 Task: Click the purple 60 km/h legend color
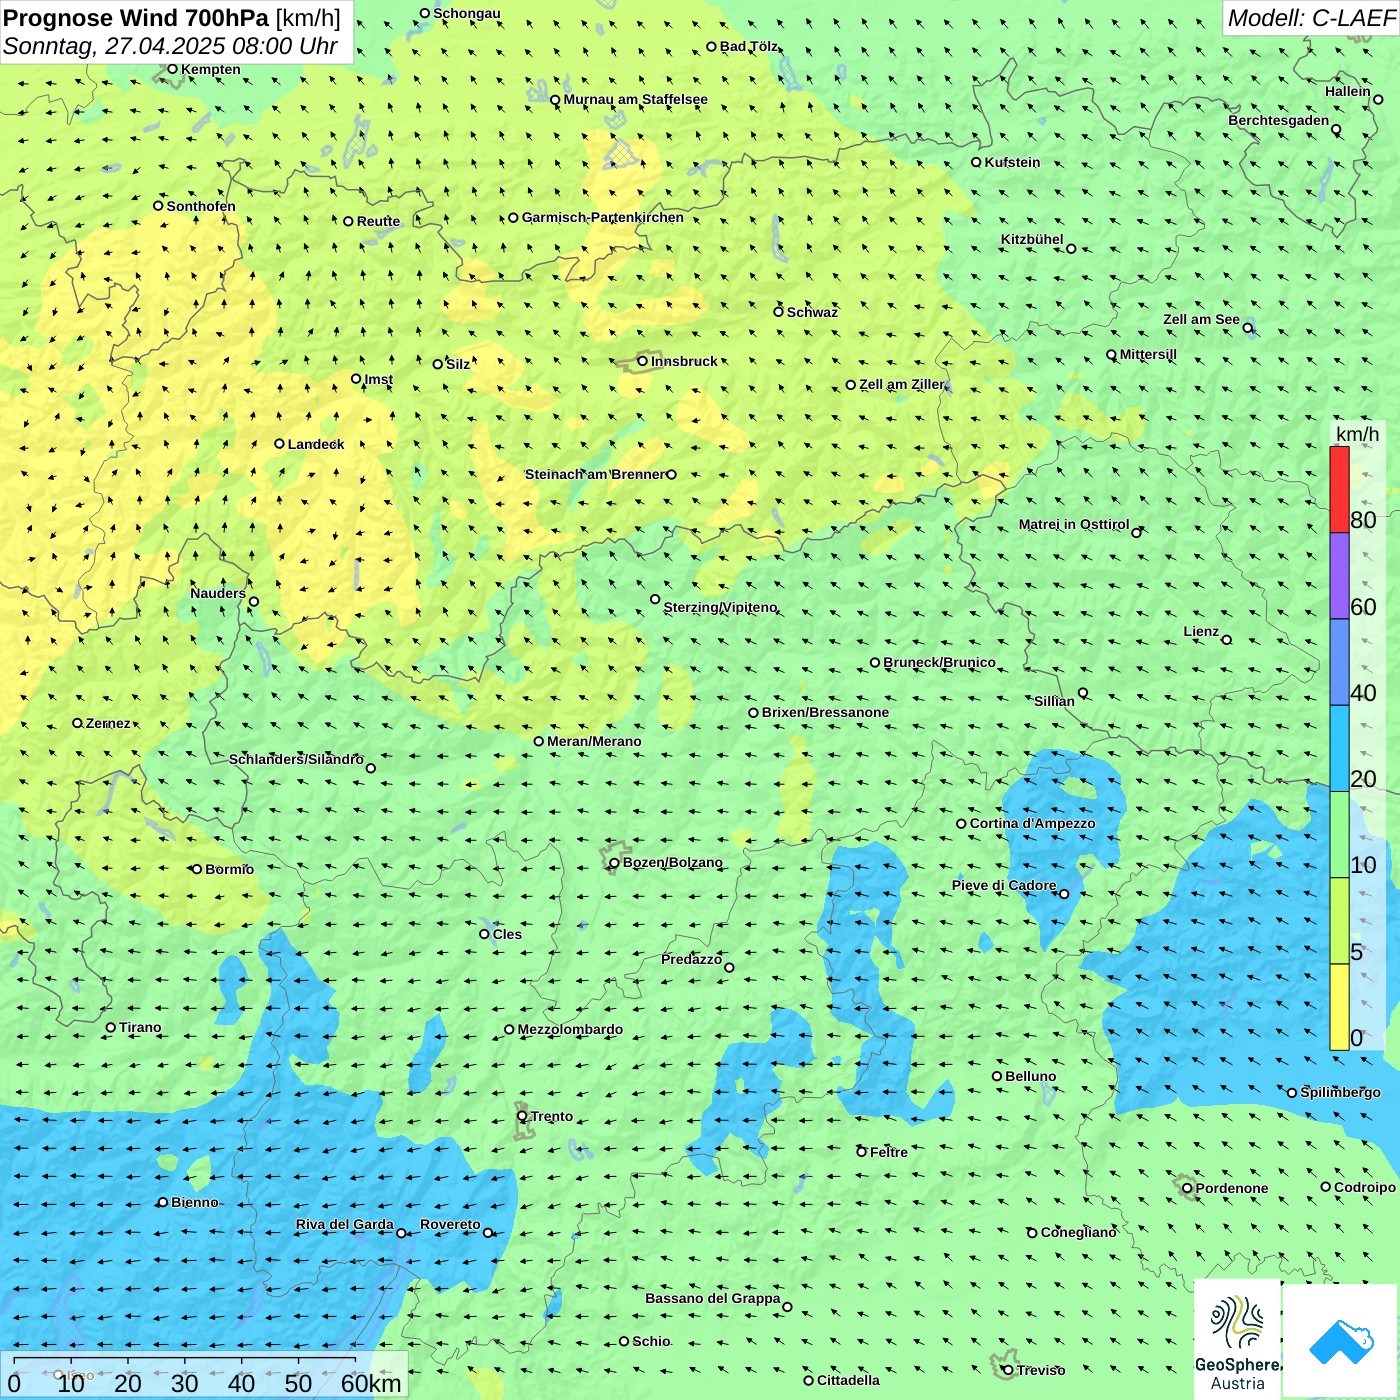[x=1339, y=576]
